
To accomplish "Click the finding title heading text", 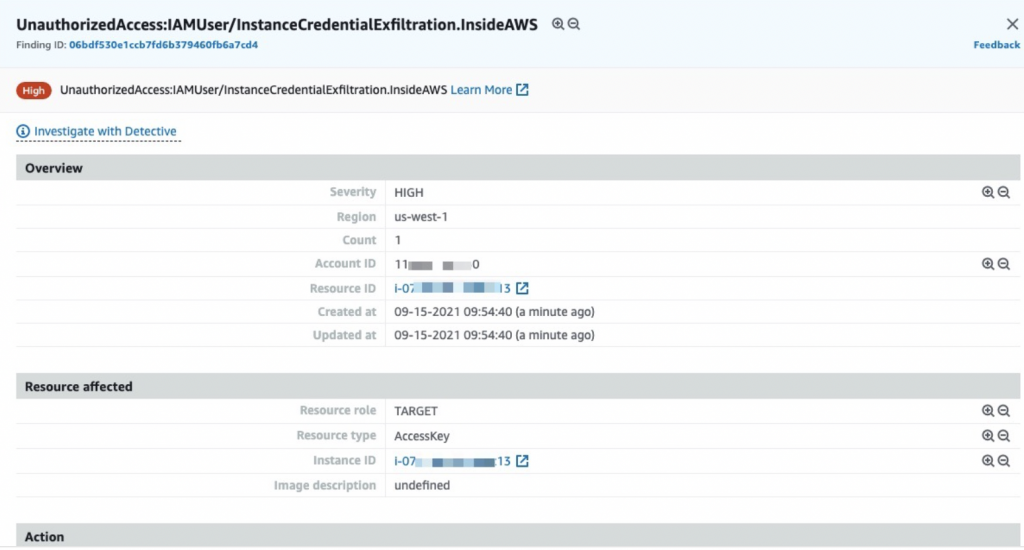I will click(x=277, y=25).
